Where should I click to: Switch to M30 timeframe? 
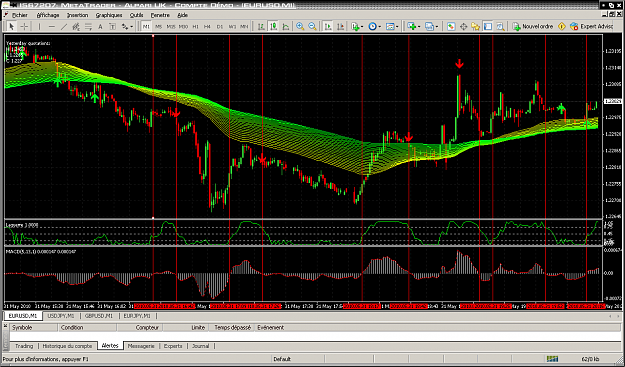[183, 27]
